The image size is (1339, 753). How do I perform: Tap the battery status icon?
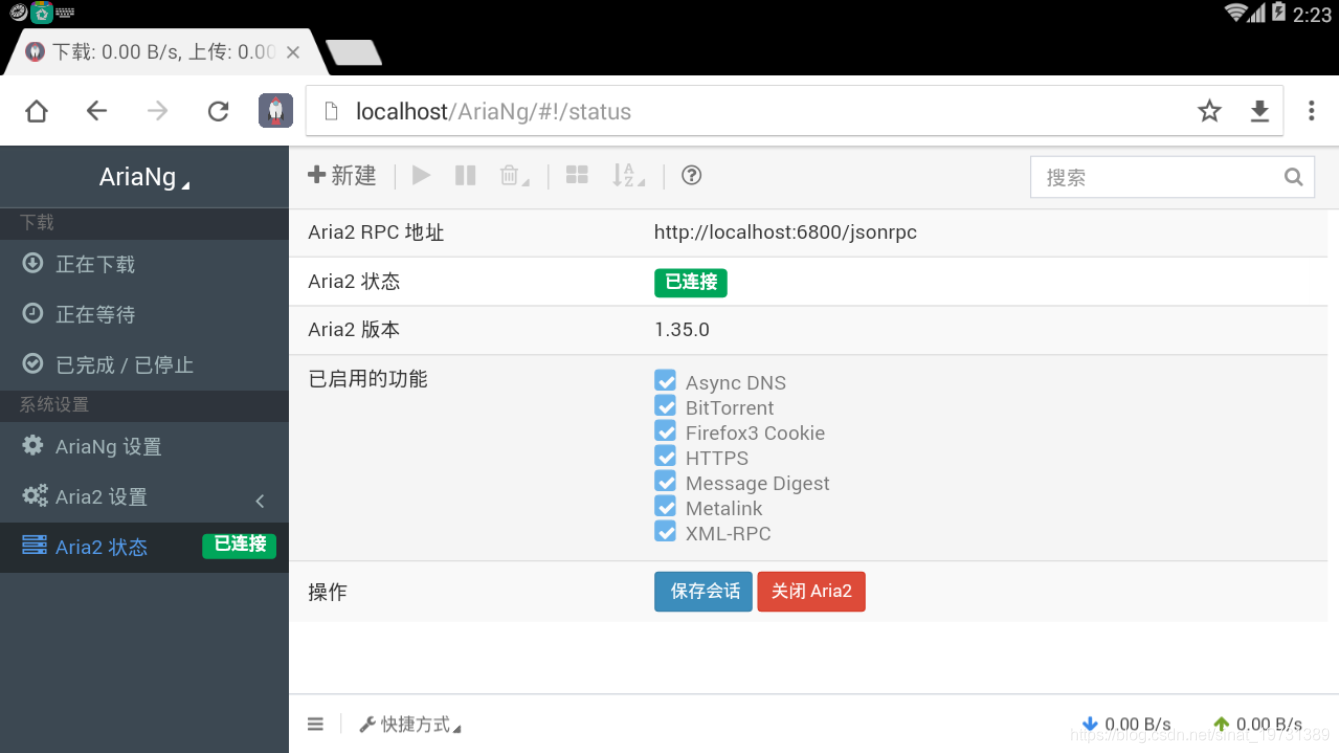pos(1278,12)
